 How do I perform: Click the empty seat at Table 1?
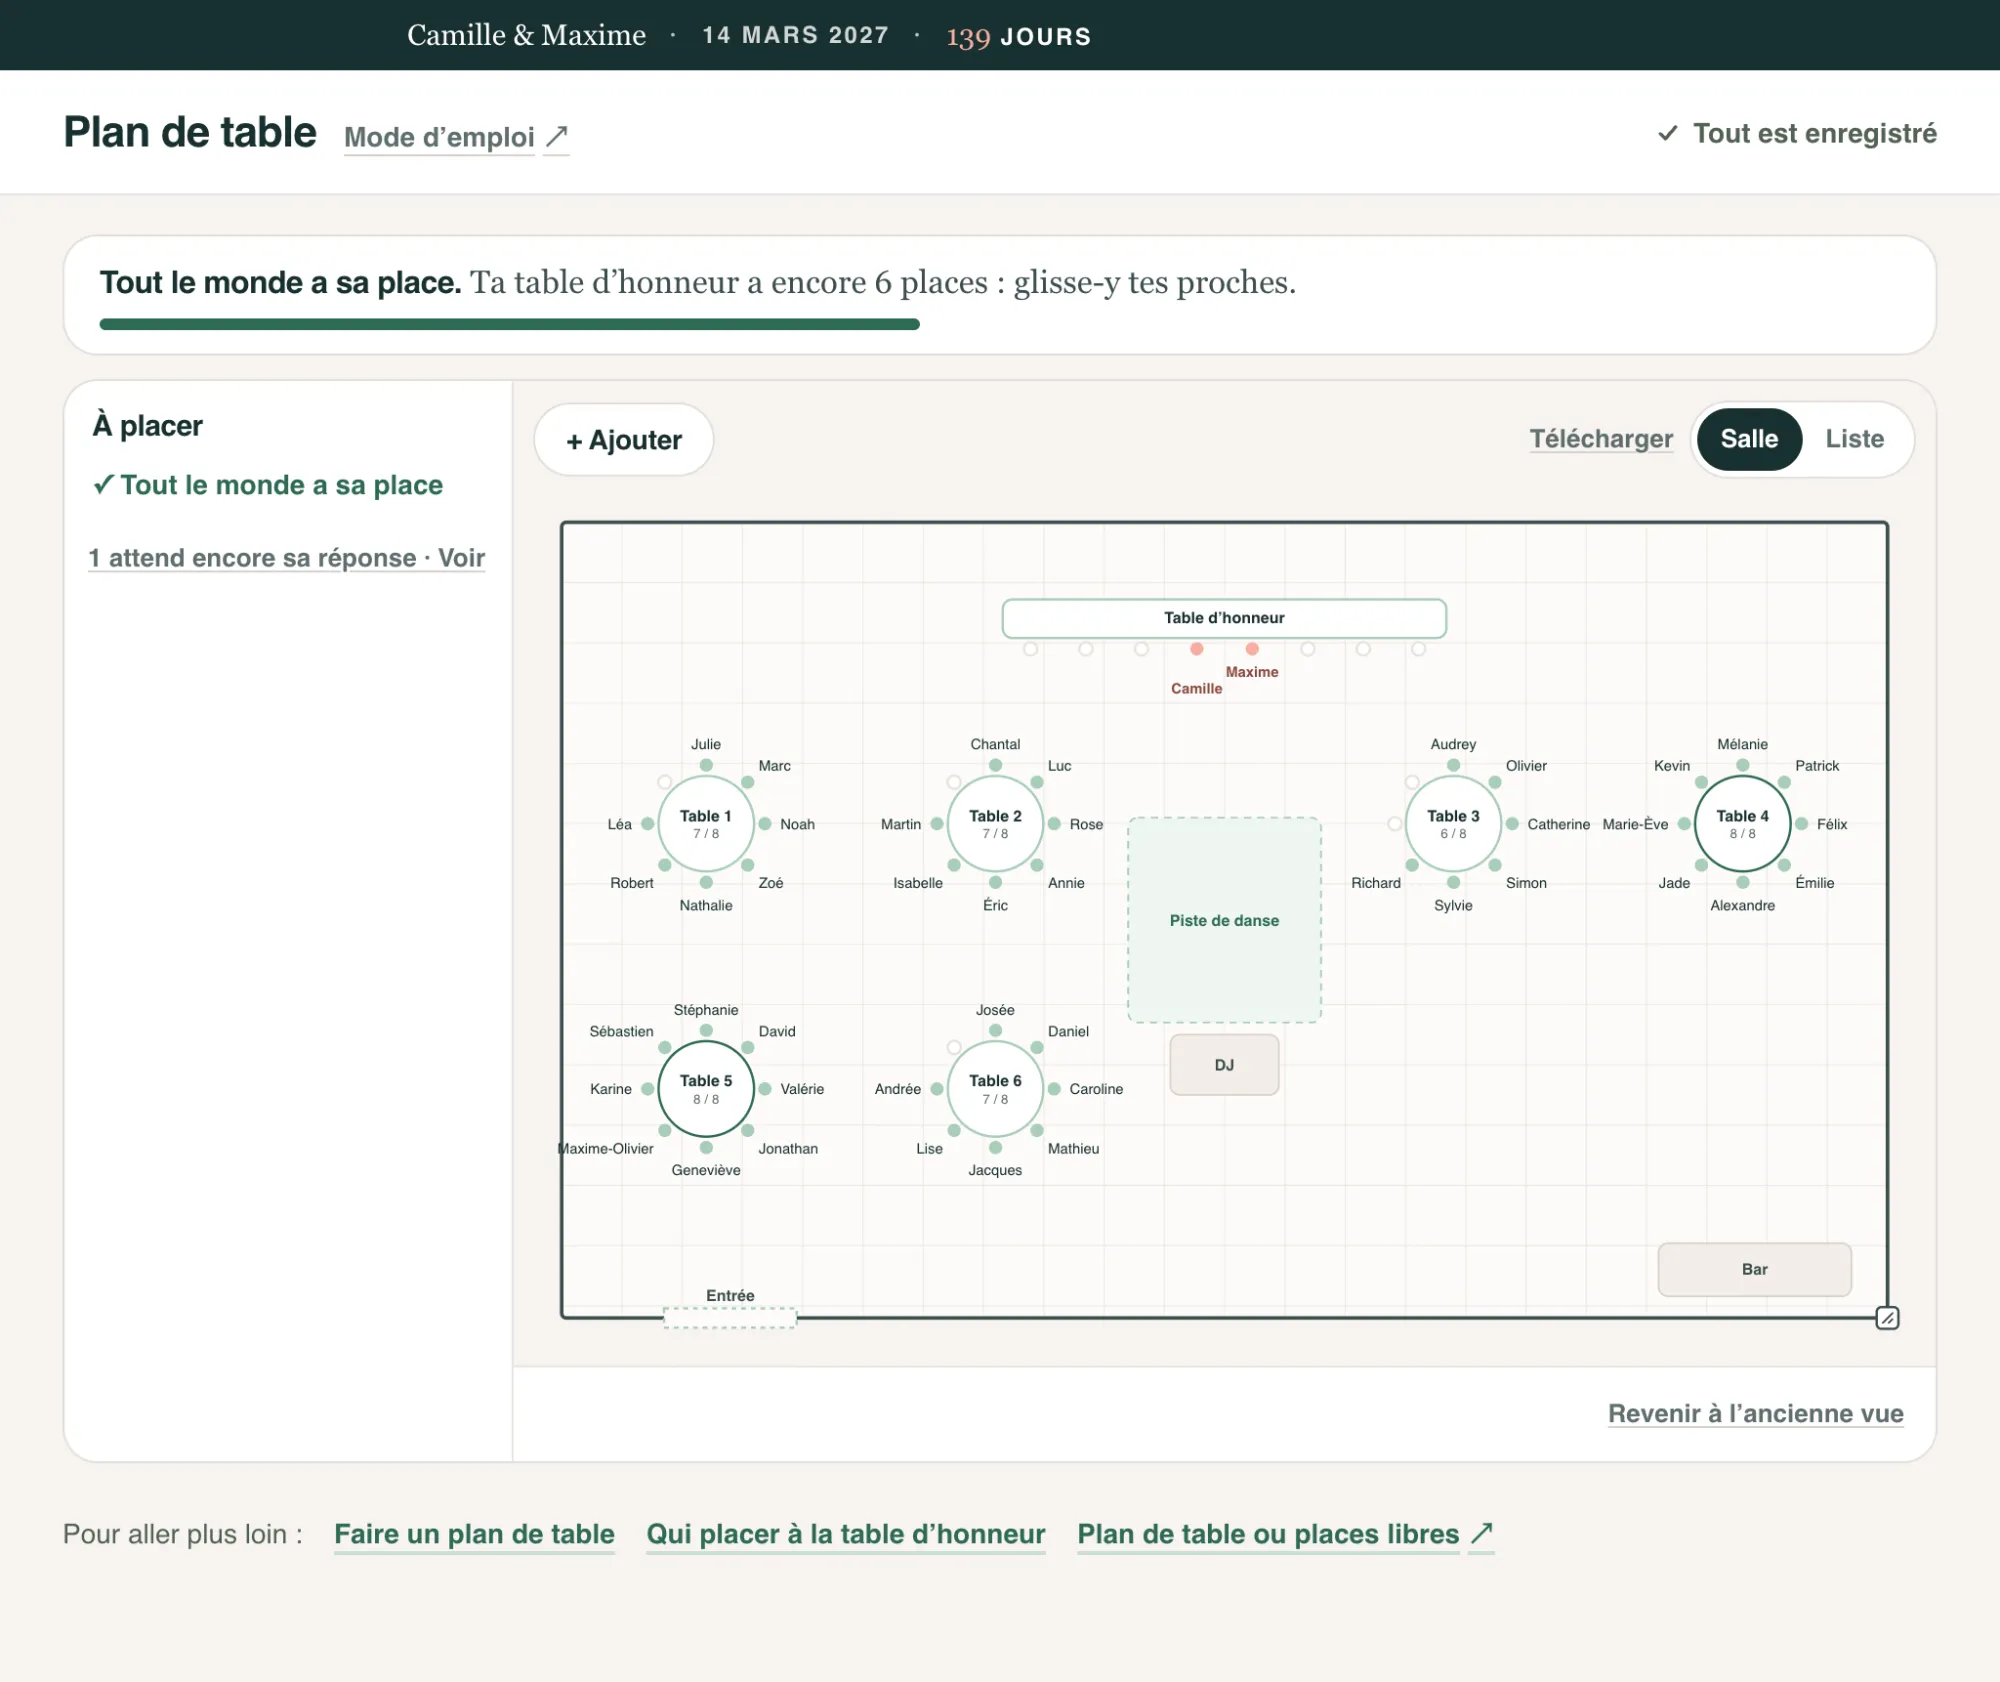point(665,782)
